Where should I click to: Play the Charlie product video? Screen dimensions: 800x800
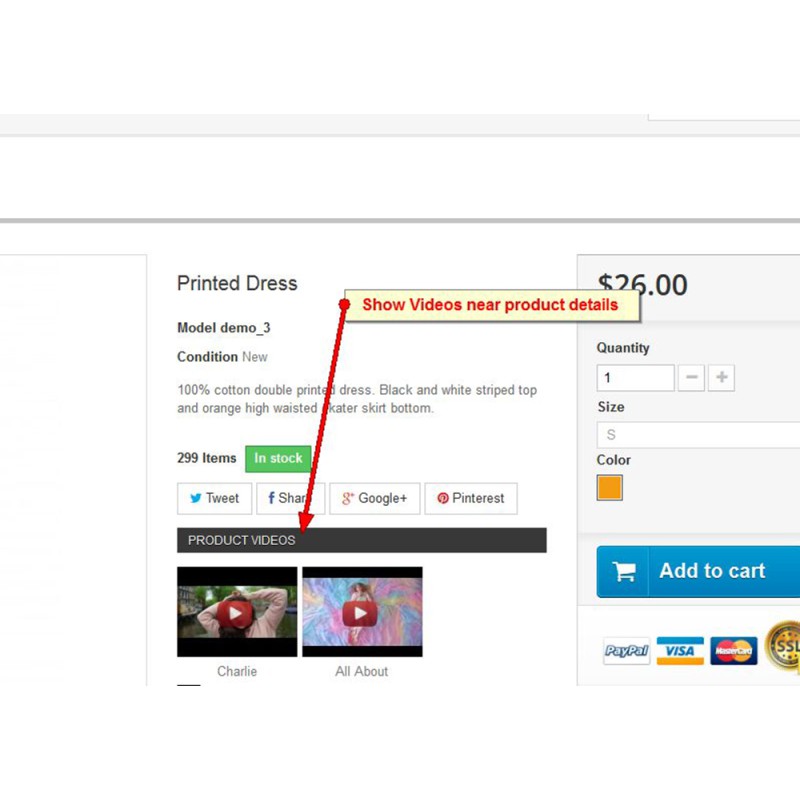coord(237,612)
